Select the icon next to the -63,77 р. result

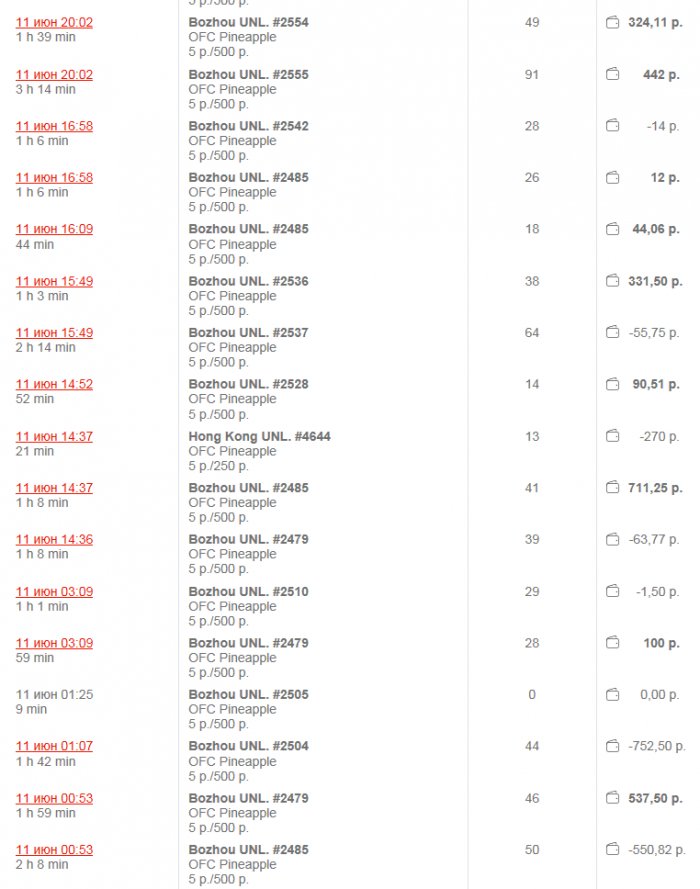(x=613, y=539)
